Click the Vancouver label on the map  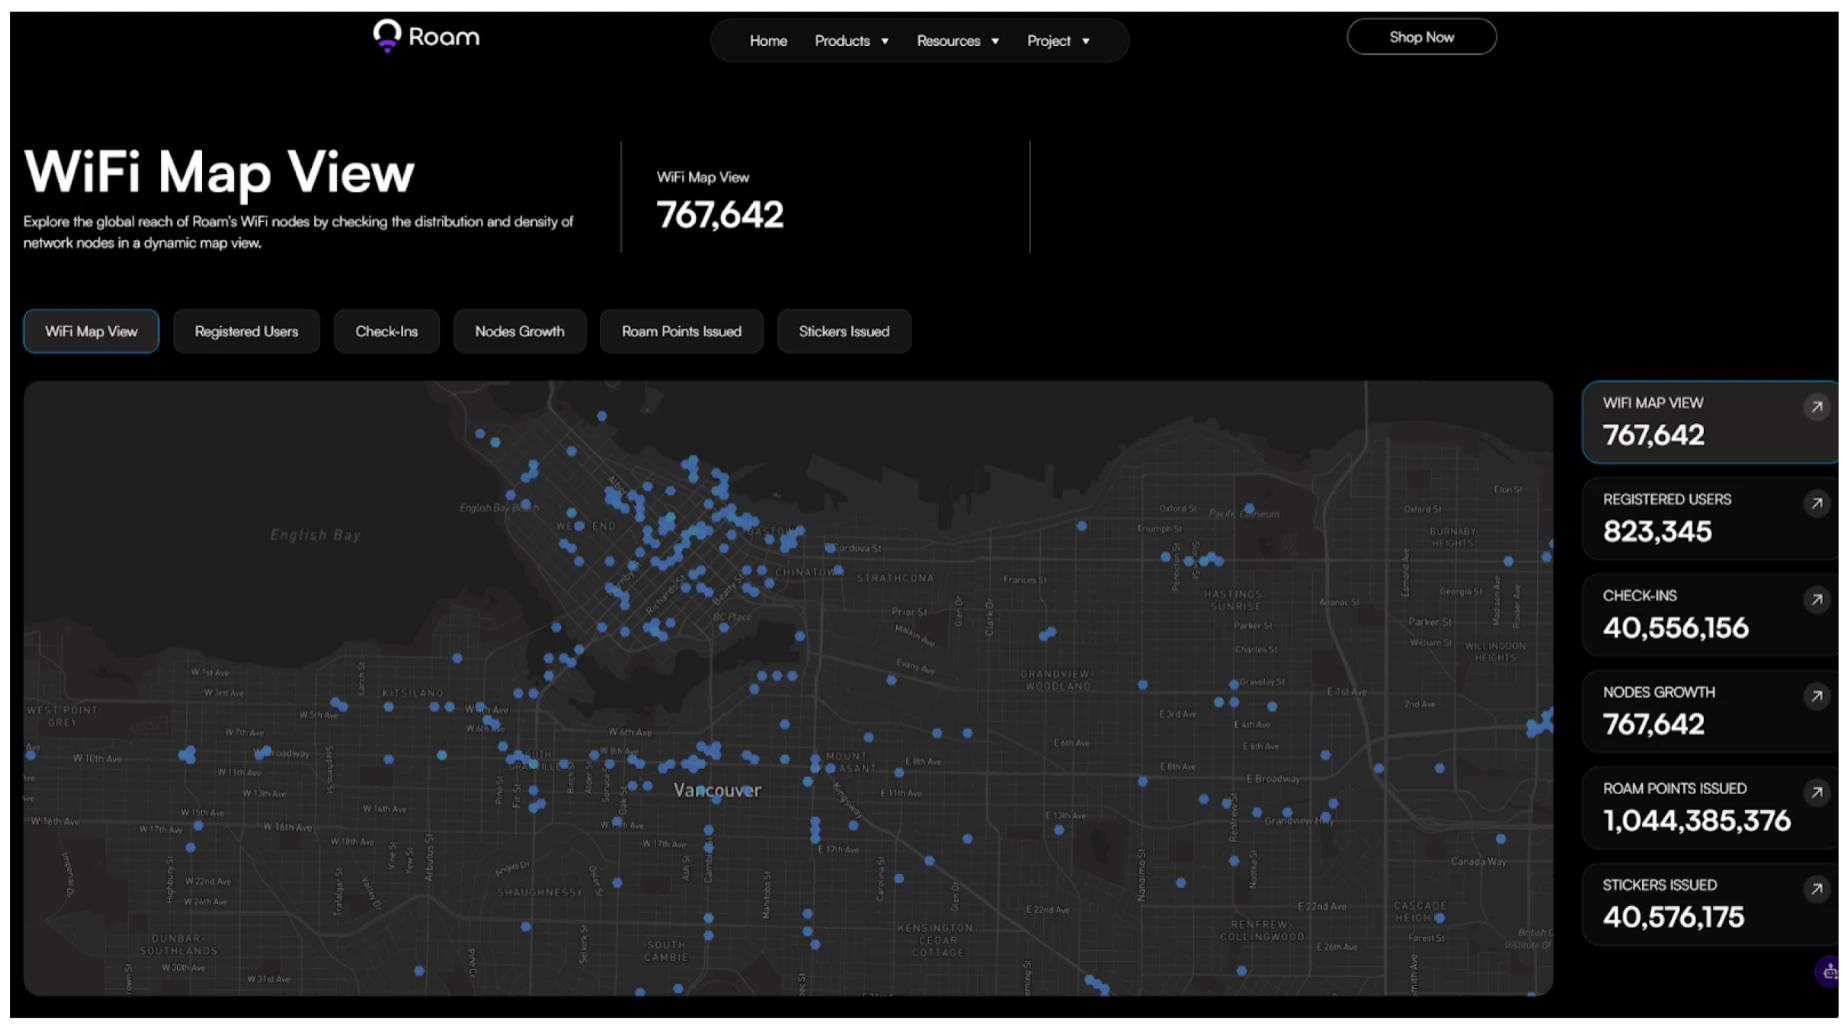coord(717,790)
